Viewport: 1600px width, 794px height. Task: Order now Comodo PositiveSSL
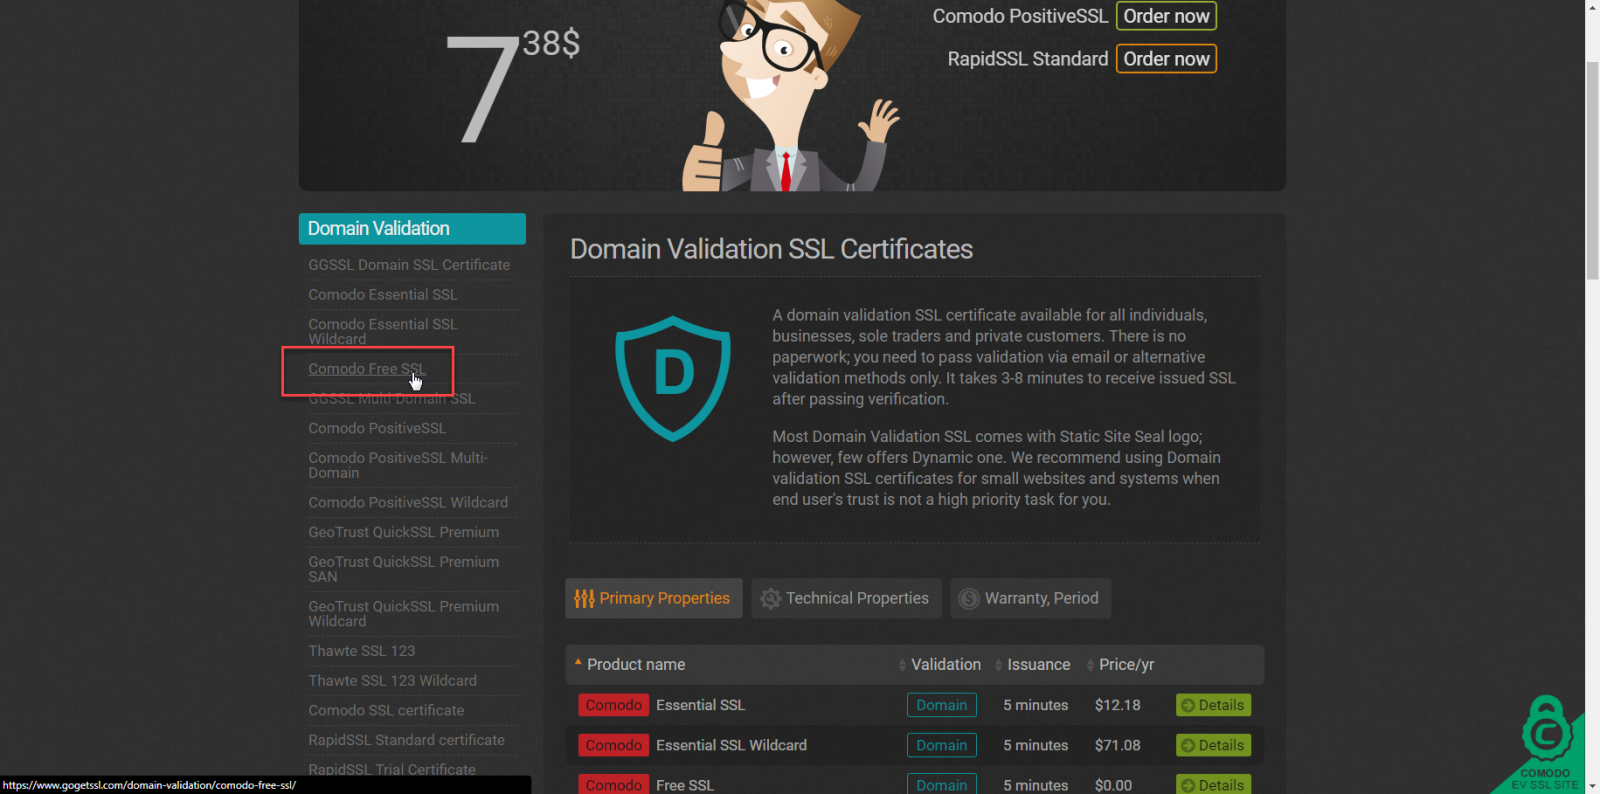coord(1166,16)
